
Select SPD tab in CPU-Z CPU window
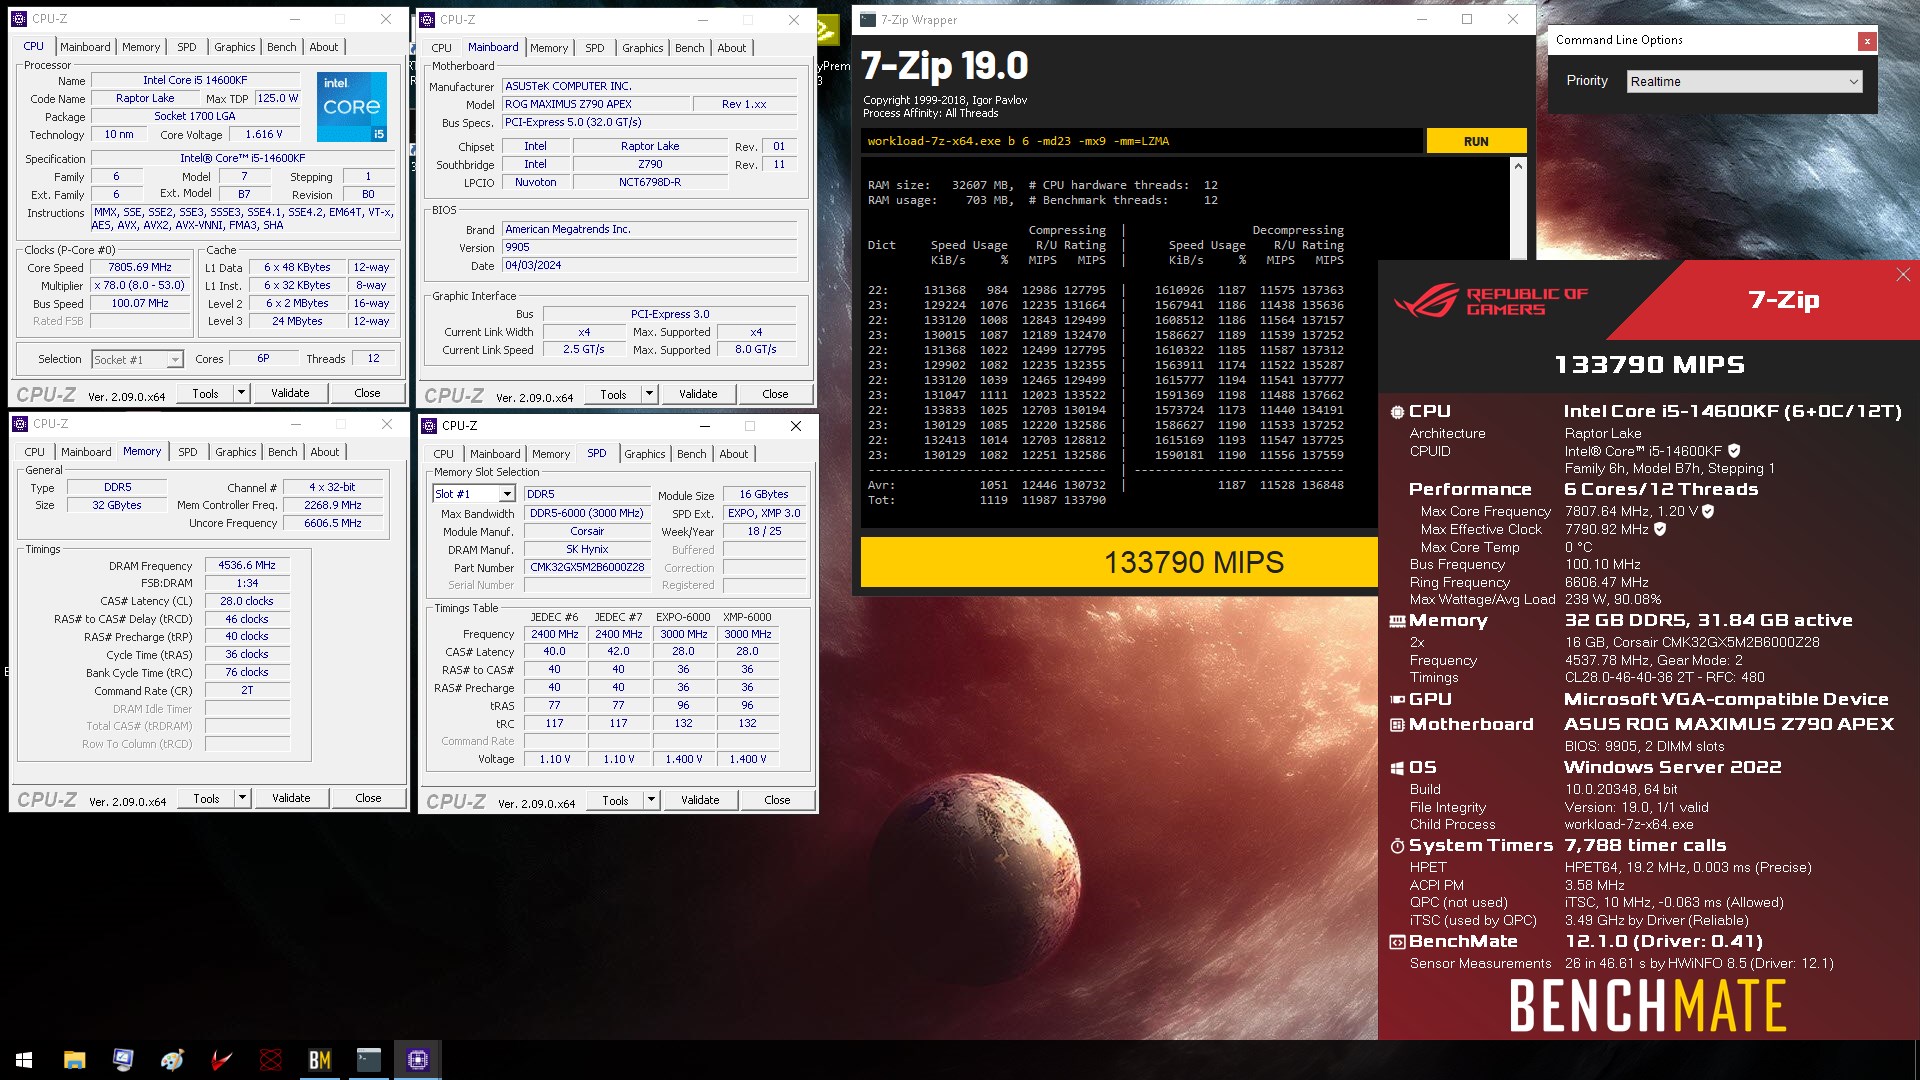tap(187, 47)
